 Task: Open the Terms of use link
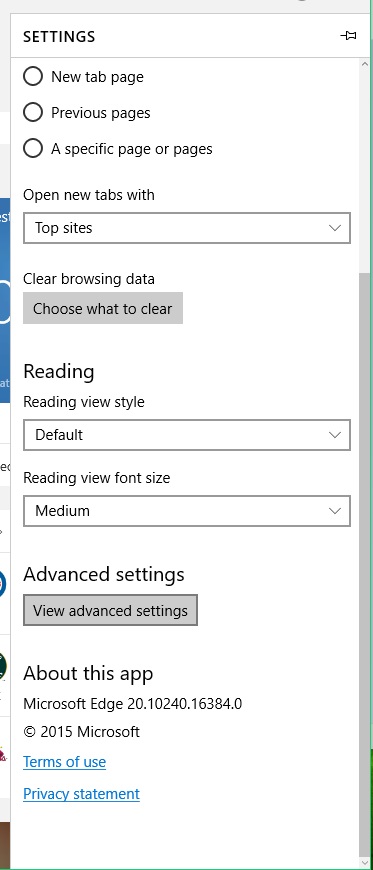[64, 762]
